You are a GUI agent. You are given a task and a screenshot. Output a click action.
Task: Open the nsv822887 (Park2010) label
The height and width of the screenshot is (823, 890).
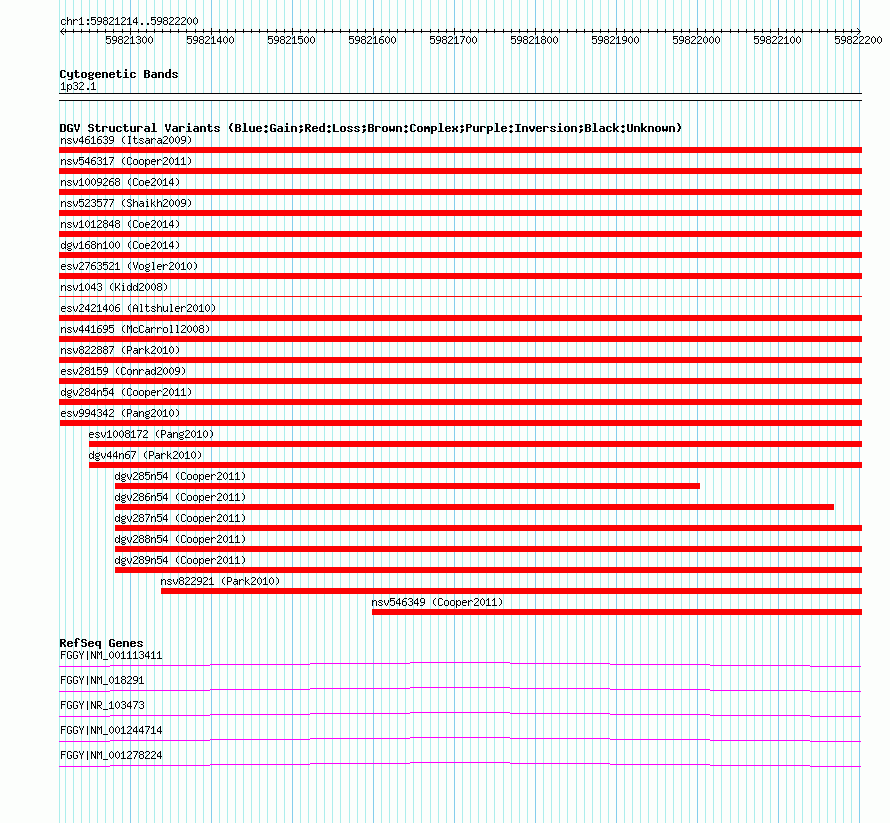[120, 350]
